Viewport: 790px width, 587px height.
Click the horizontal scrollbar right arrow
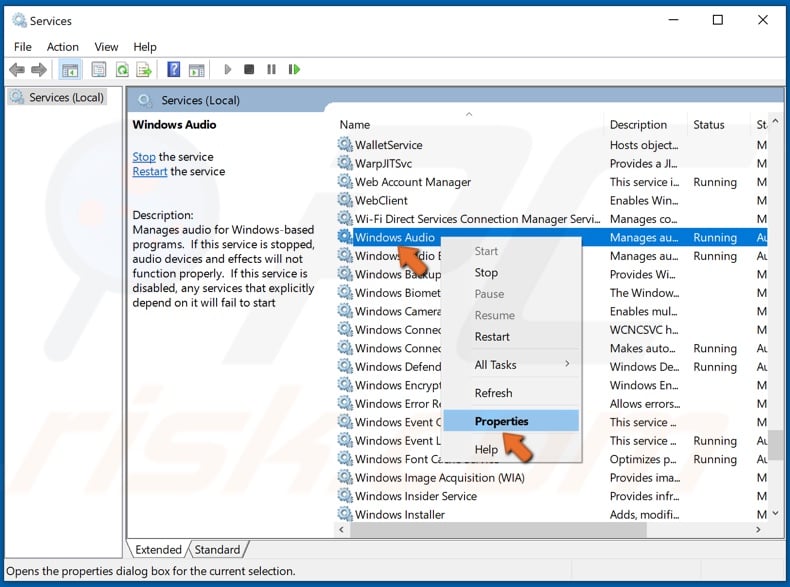pos(758,530)
